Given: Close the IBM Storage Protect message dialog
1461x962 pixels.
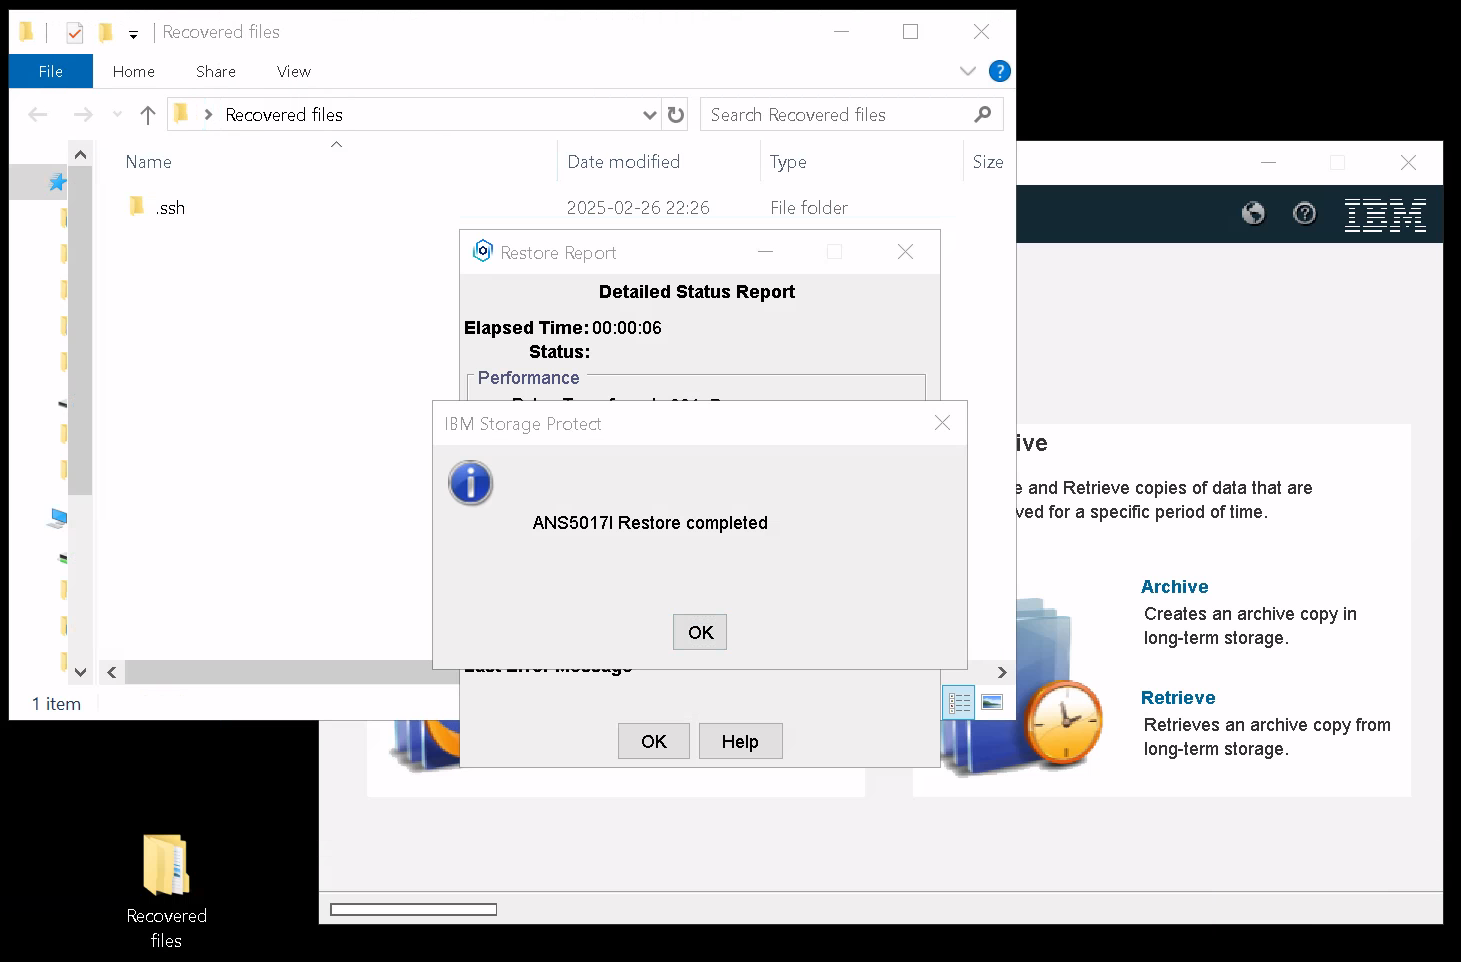Looking at the screenshot, I should point(942,423).
